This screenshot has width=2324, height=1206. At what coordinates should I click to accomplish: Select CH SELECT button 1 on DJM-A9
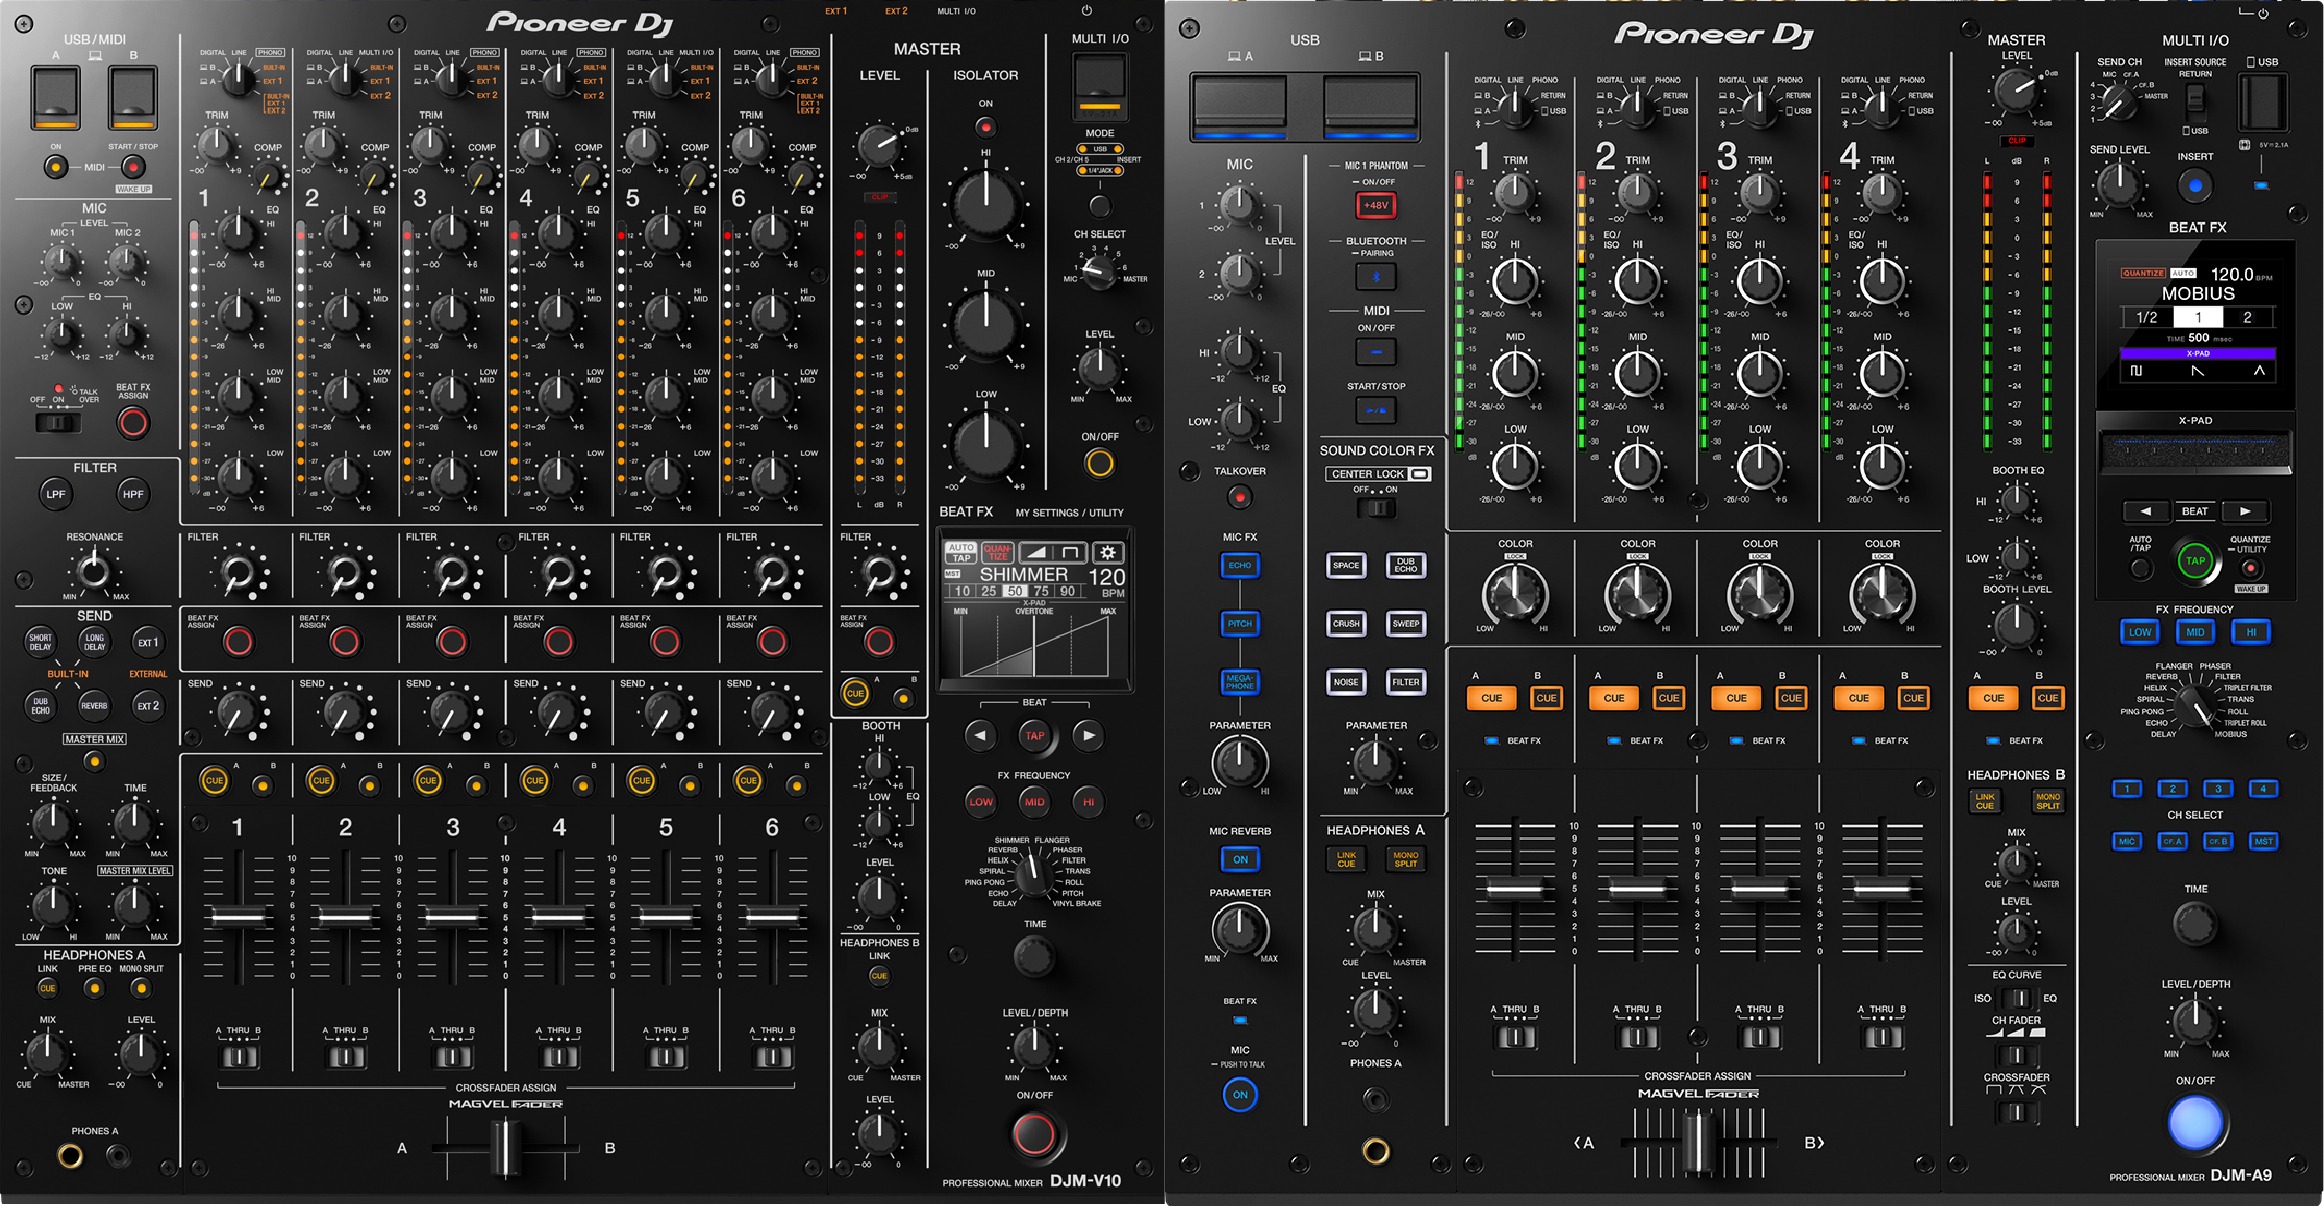pyautogui.click(x=2127, y=789)
